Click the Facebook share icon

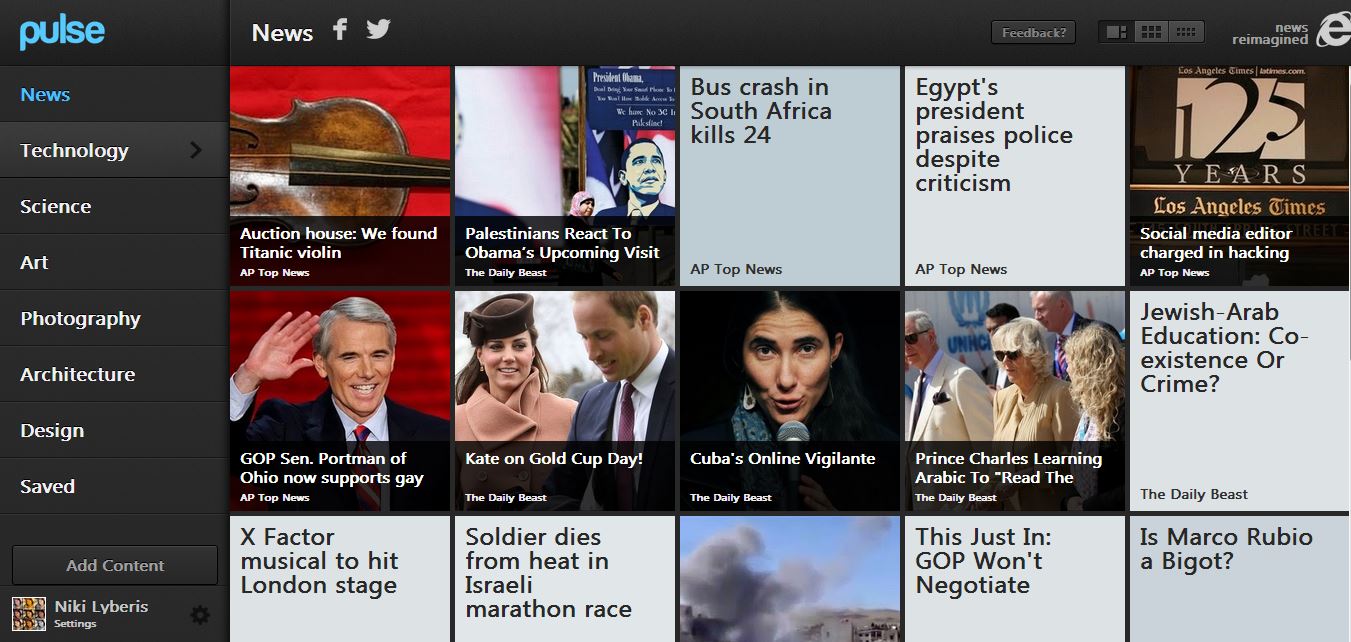click(x=340, y=30)
